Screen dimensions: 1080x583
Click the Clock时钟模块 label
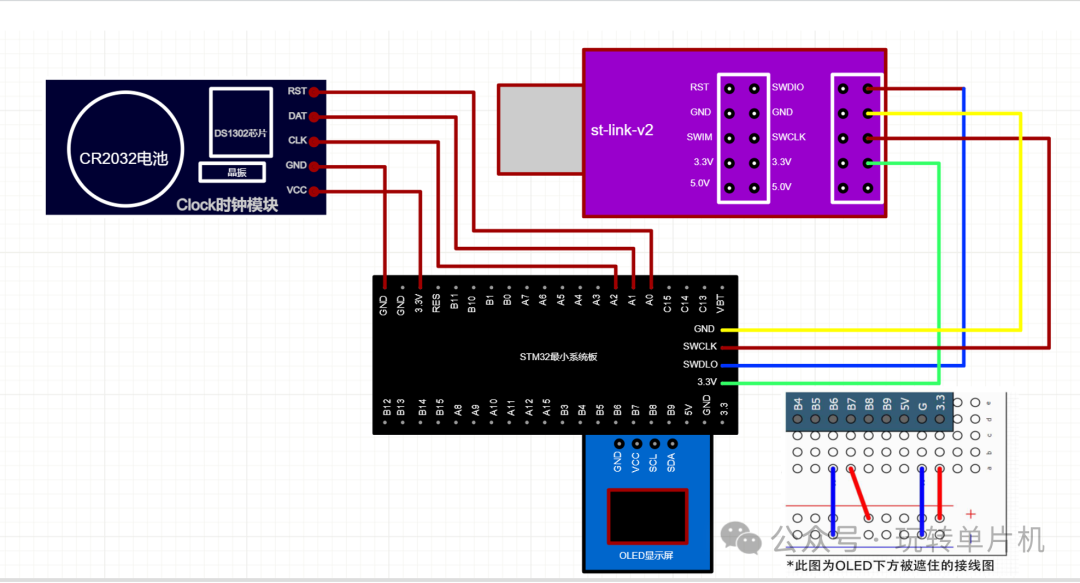click(x=227, y=205)
